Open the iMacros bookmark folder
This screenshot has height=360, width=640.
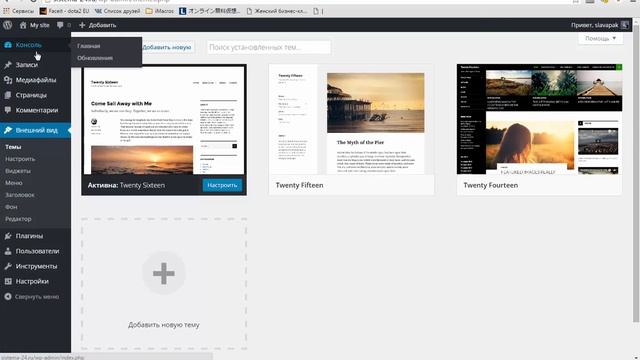[160, 11]
